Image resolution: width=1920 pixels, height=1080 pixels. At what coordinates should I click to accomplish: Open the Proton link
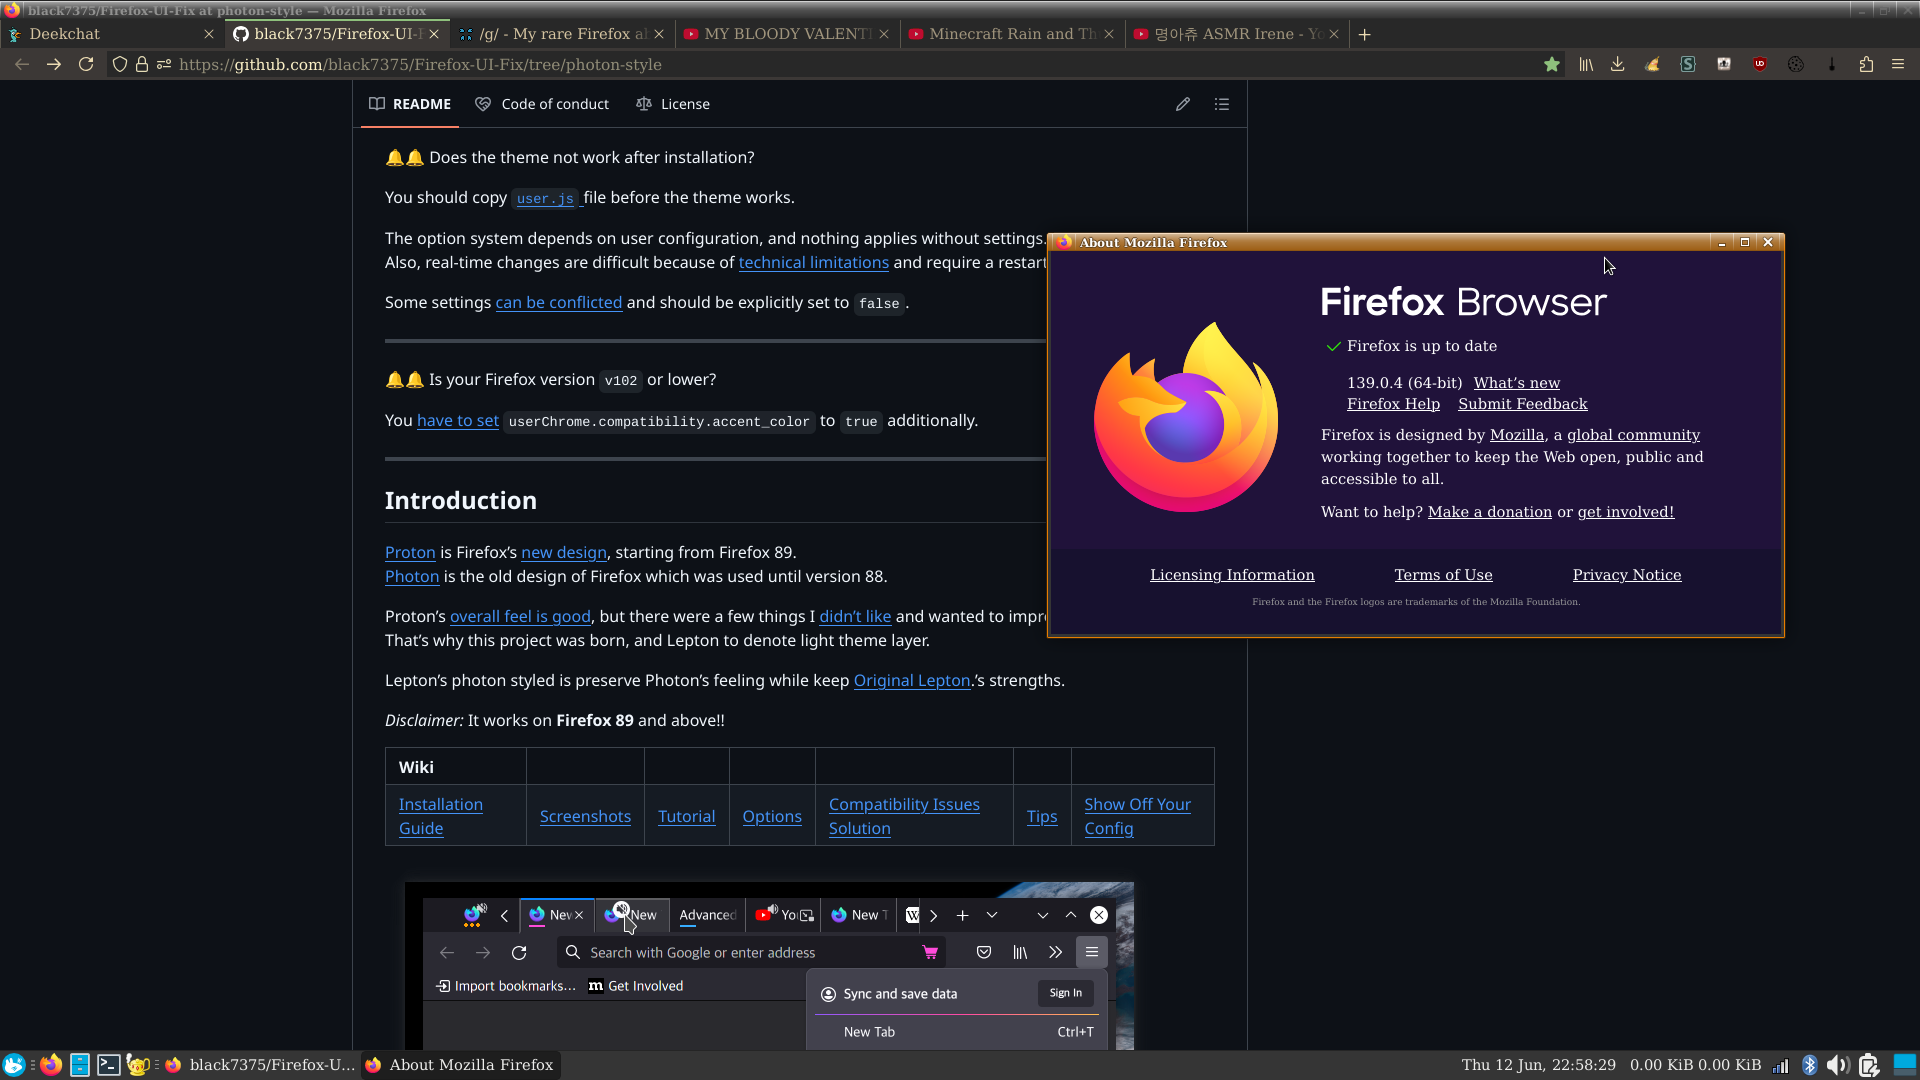[x=410, y=552]
